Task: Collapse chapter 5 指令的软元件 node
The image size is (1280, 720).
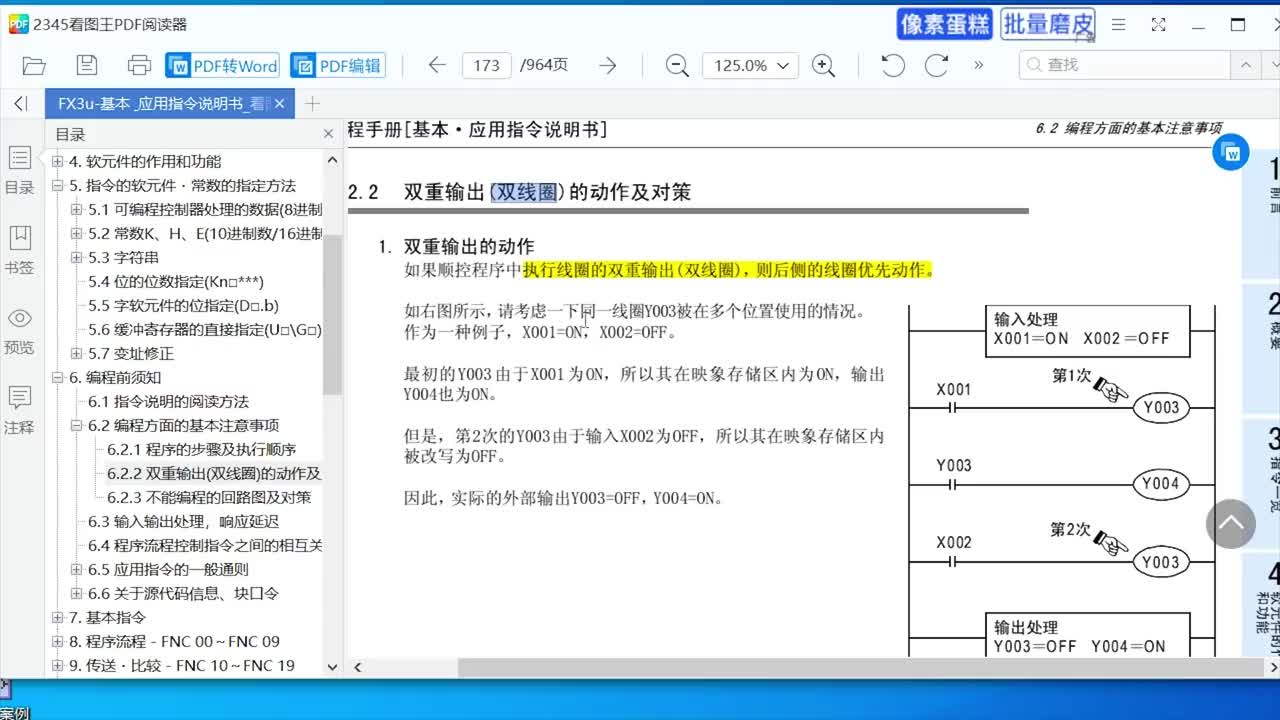Action: click(x=58, y=186)
